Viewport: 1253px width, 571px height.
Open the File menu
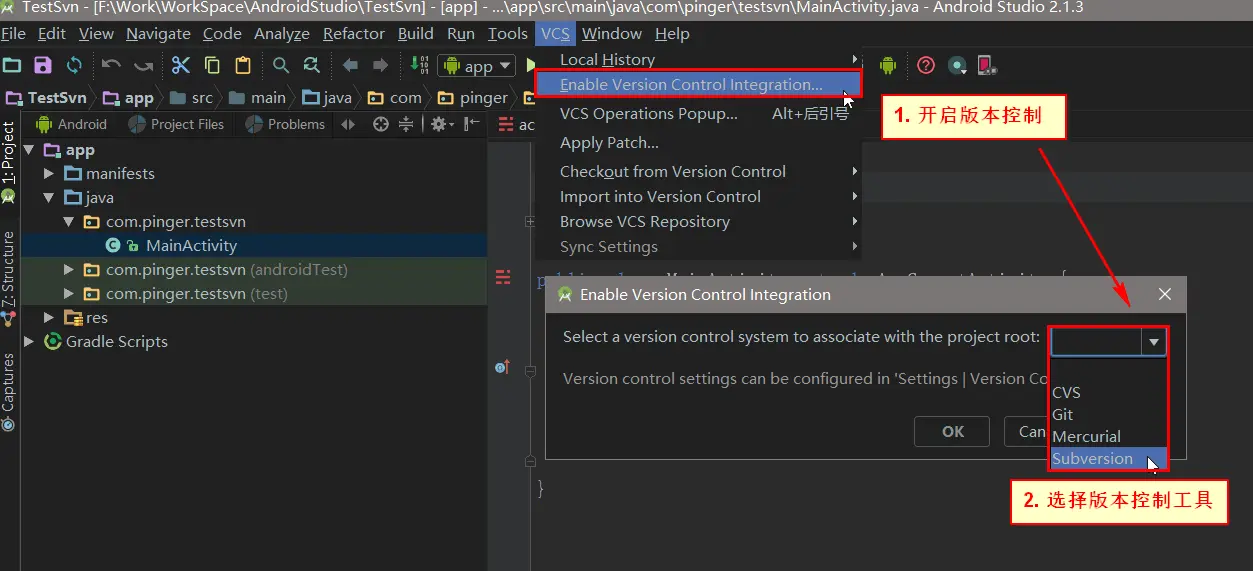[x=14, y=34]
